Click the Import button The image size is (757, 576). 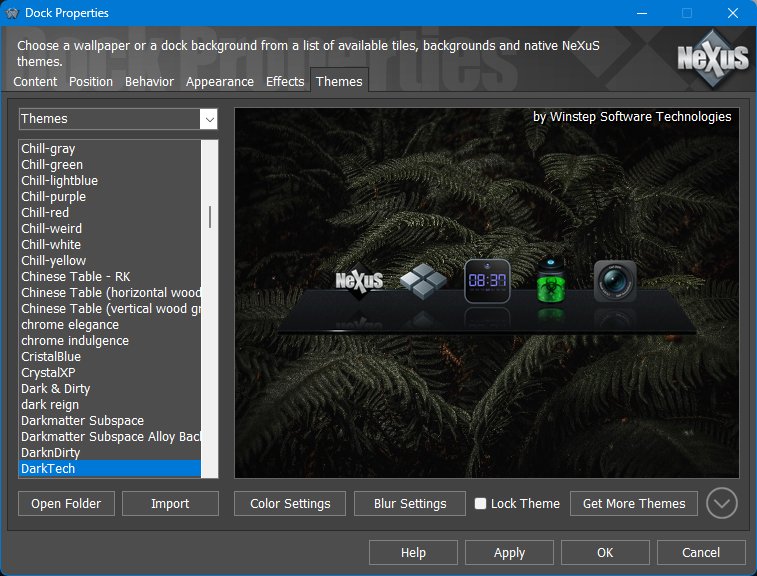click(170, 504)
